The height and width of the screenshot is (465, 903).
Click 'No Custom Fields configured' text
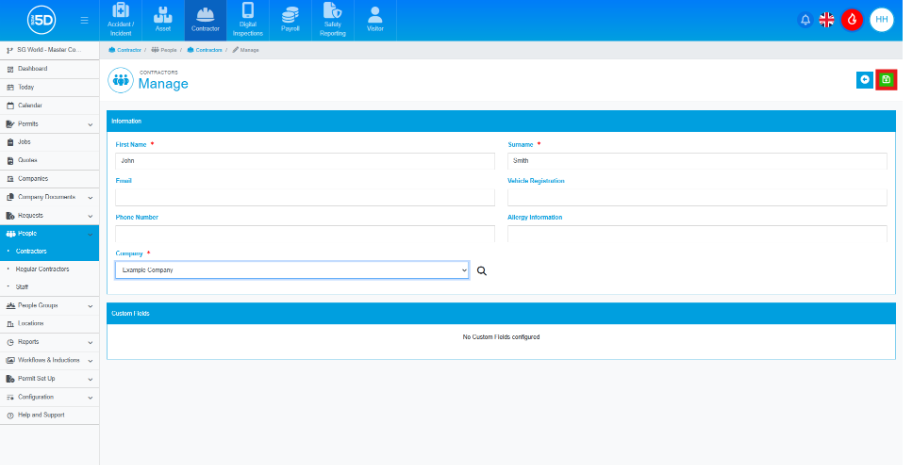[x=501, y=337]
